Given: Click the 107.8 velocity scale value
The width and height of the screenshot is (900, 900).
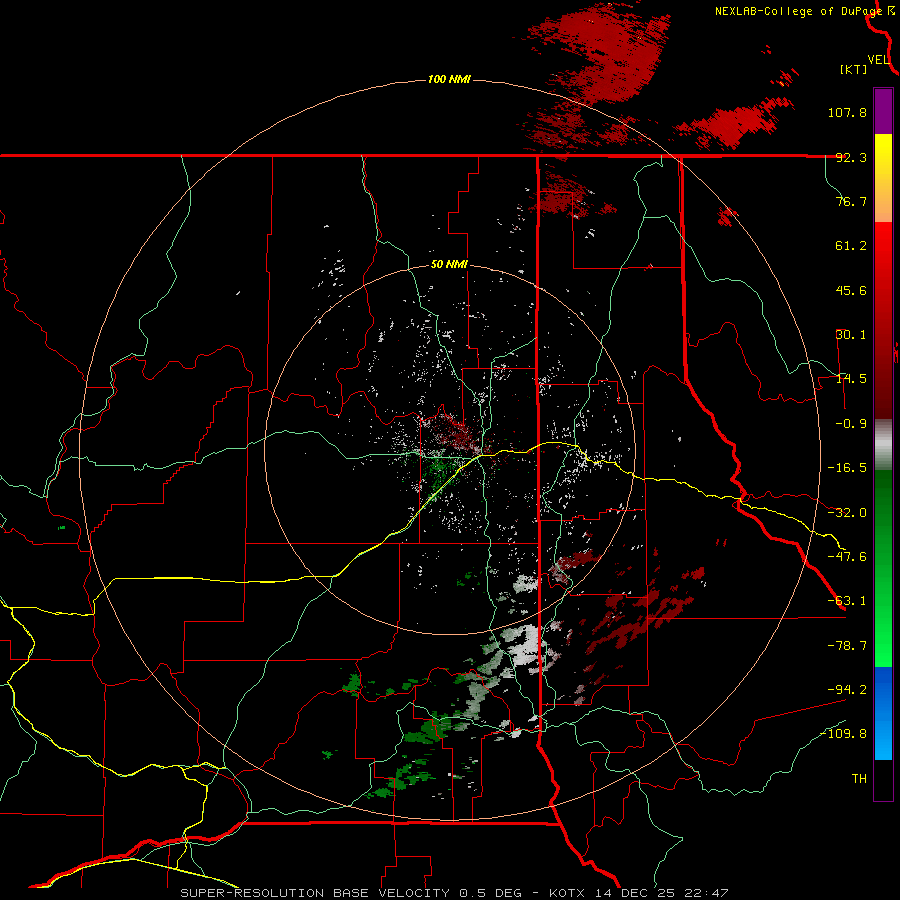Looking at the screenshot, I should coord(847,112).
